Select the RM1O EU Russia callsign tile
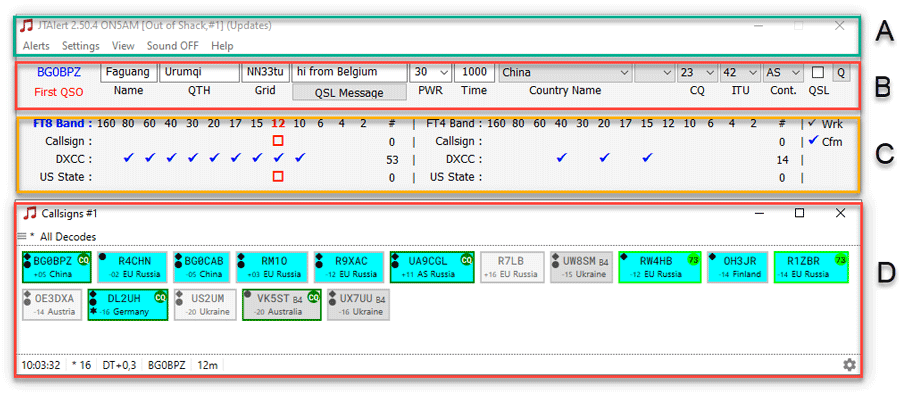The image size is (900, 398). [x=273, y=266]
